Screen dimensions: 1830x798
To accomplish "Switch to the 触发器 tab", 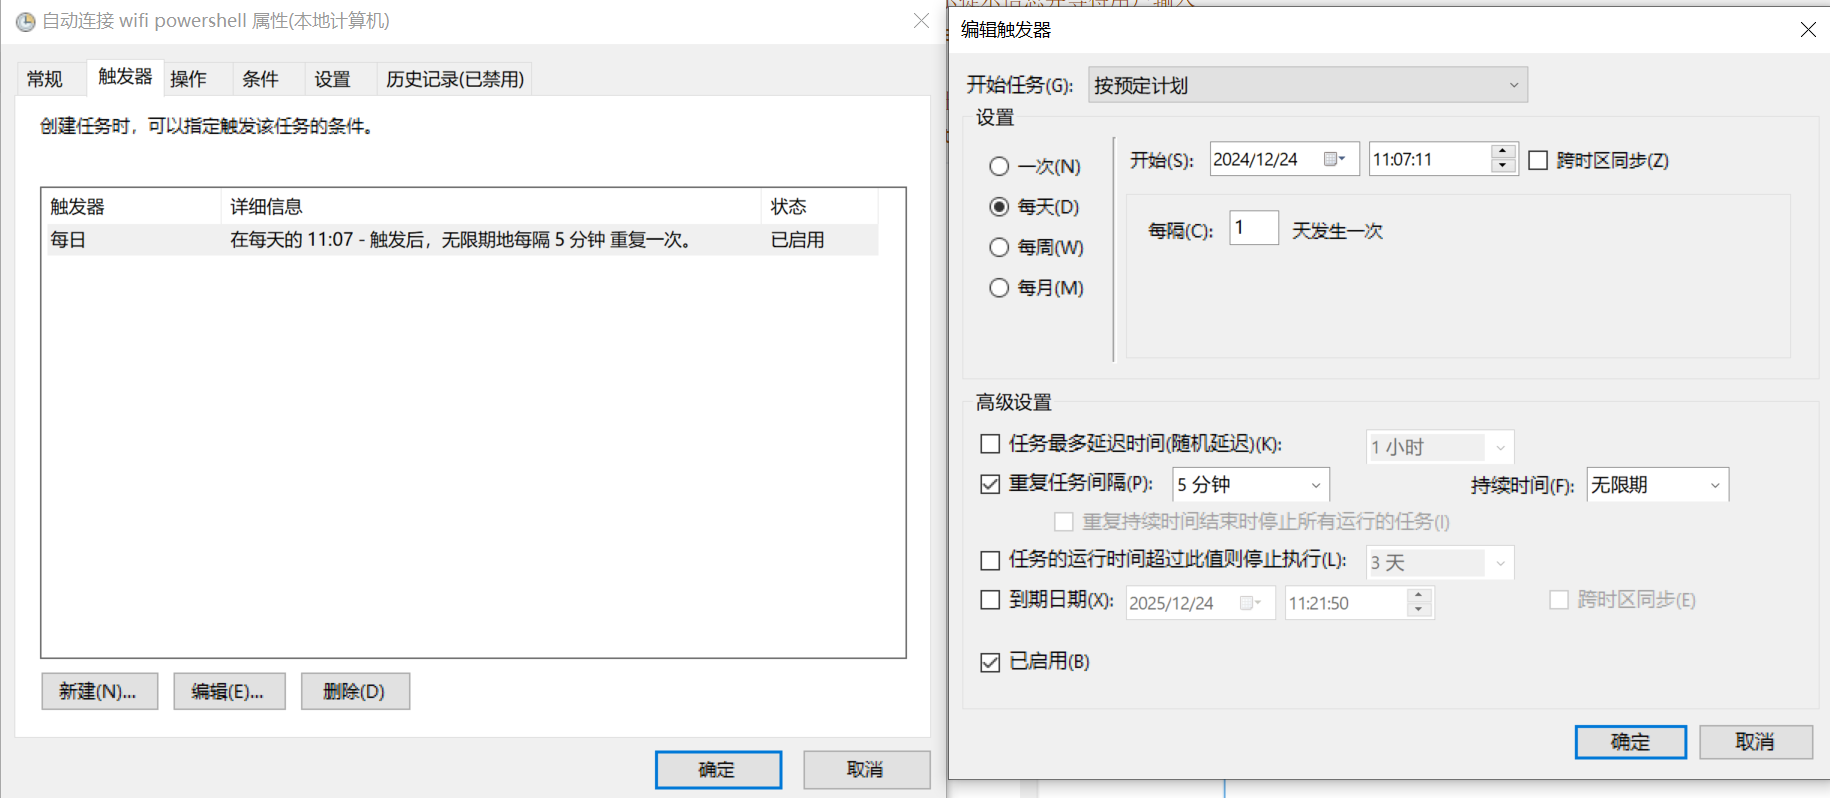I will (125, 77).
